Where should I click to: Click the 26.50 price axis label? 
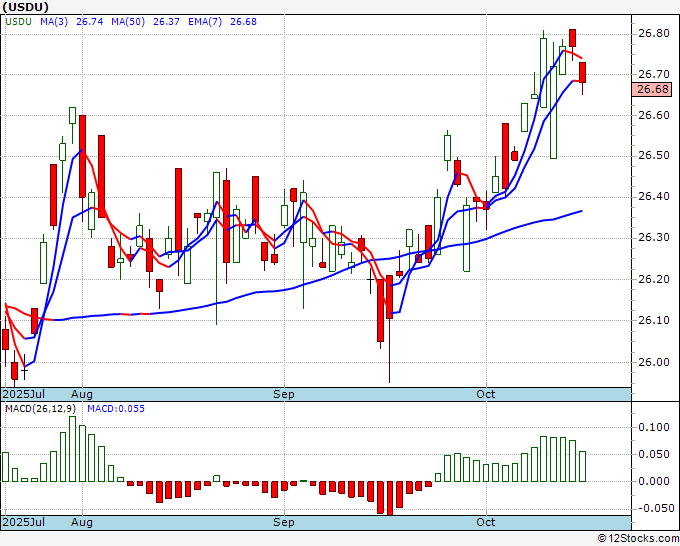pyautogui.click(x=654, y=156)
